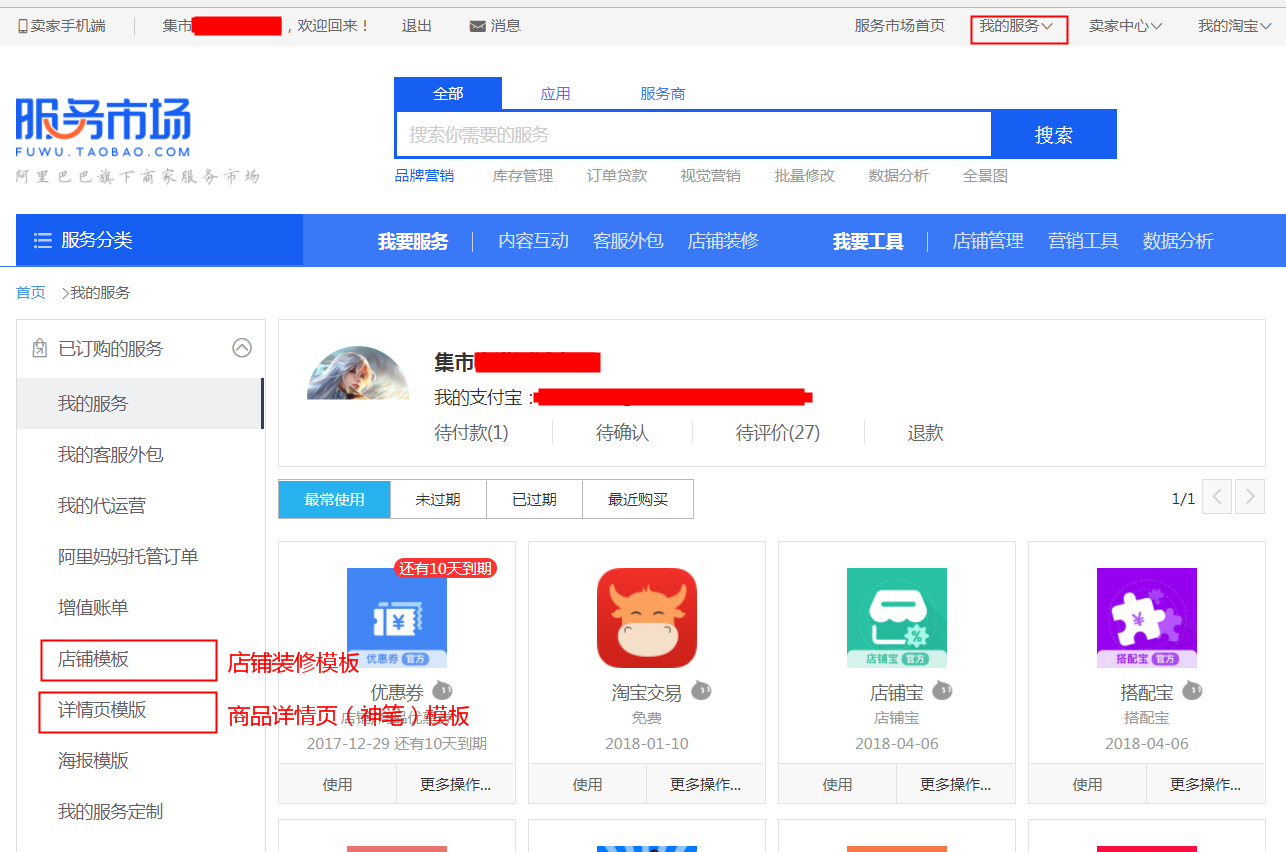
Task: Select the 服务商 search tab
Action: pos(663,94)
